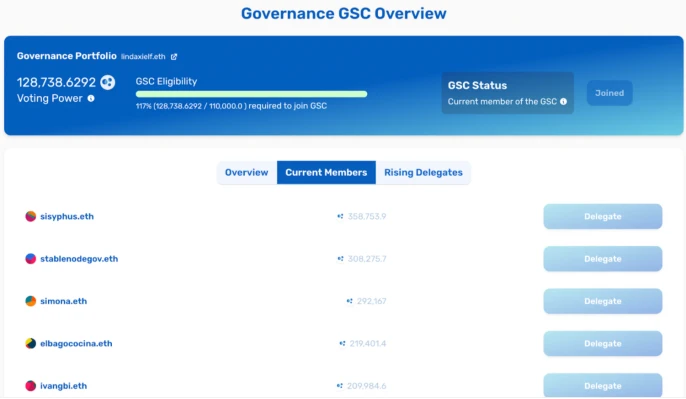The image size is (686, 399).
Task: Click the lindaxielf.eth address link
Action: click(143, 57)
